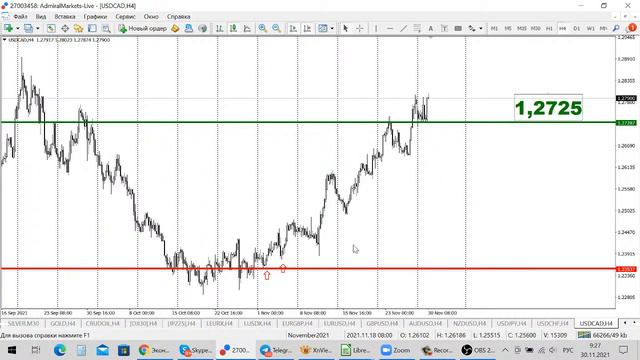Zoom in on the chart

(x=262, y=28)
